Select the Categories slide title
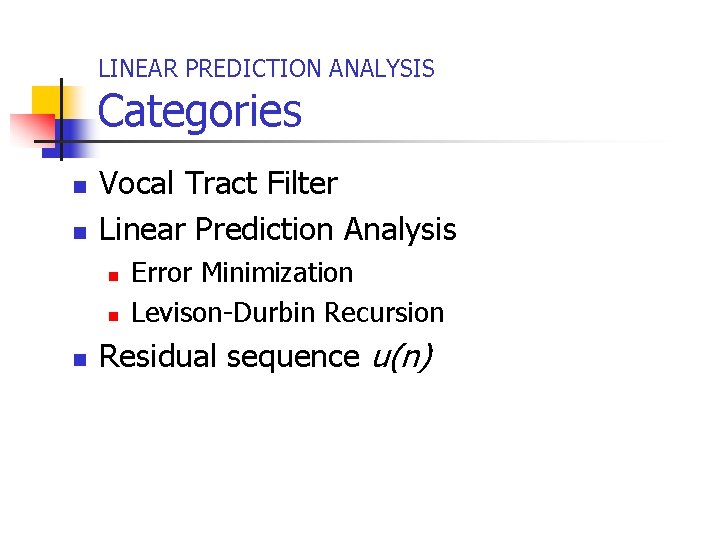This screenshot has height=540, width=720. click(x=199, y=111)
